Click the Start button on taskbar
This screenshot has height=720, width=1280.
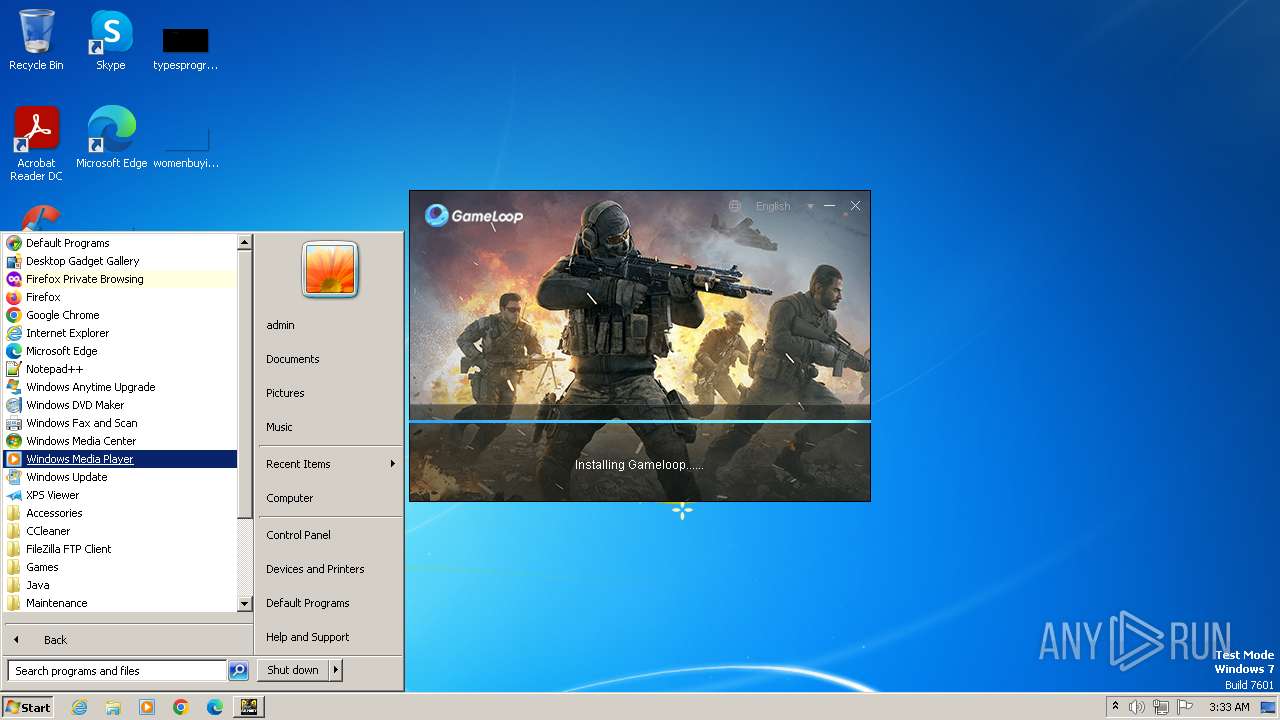(x=28, y=707)
